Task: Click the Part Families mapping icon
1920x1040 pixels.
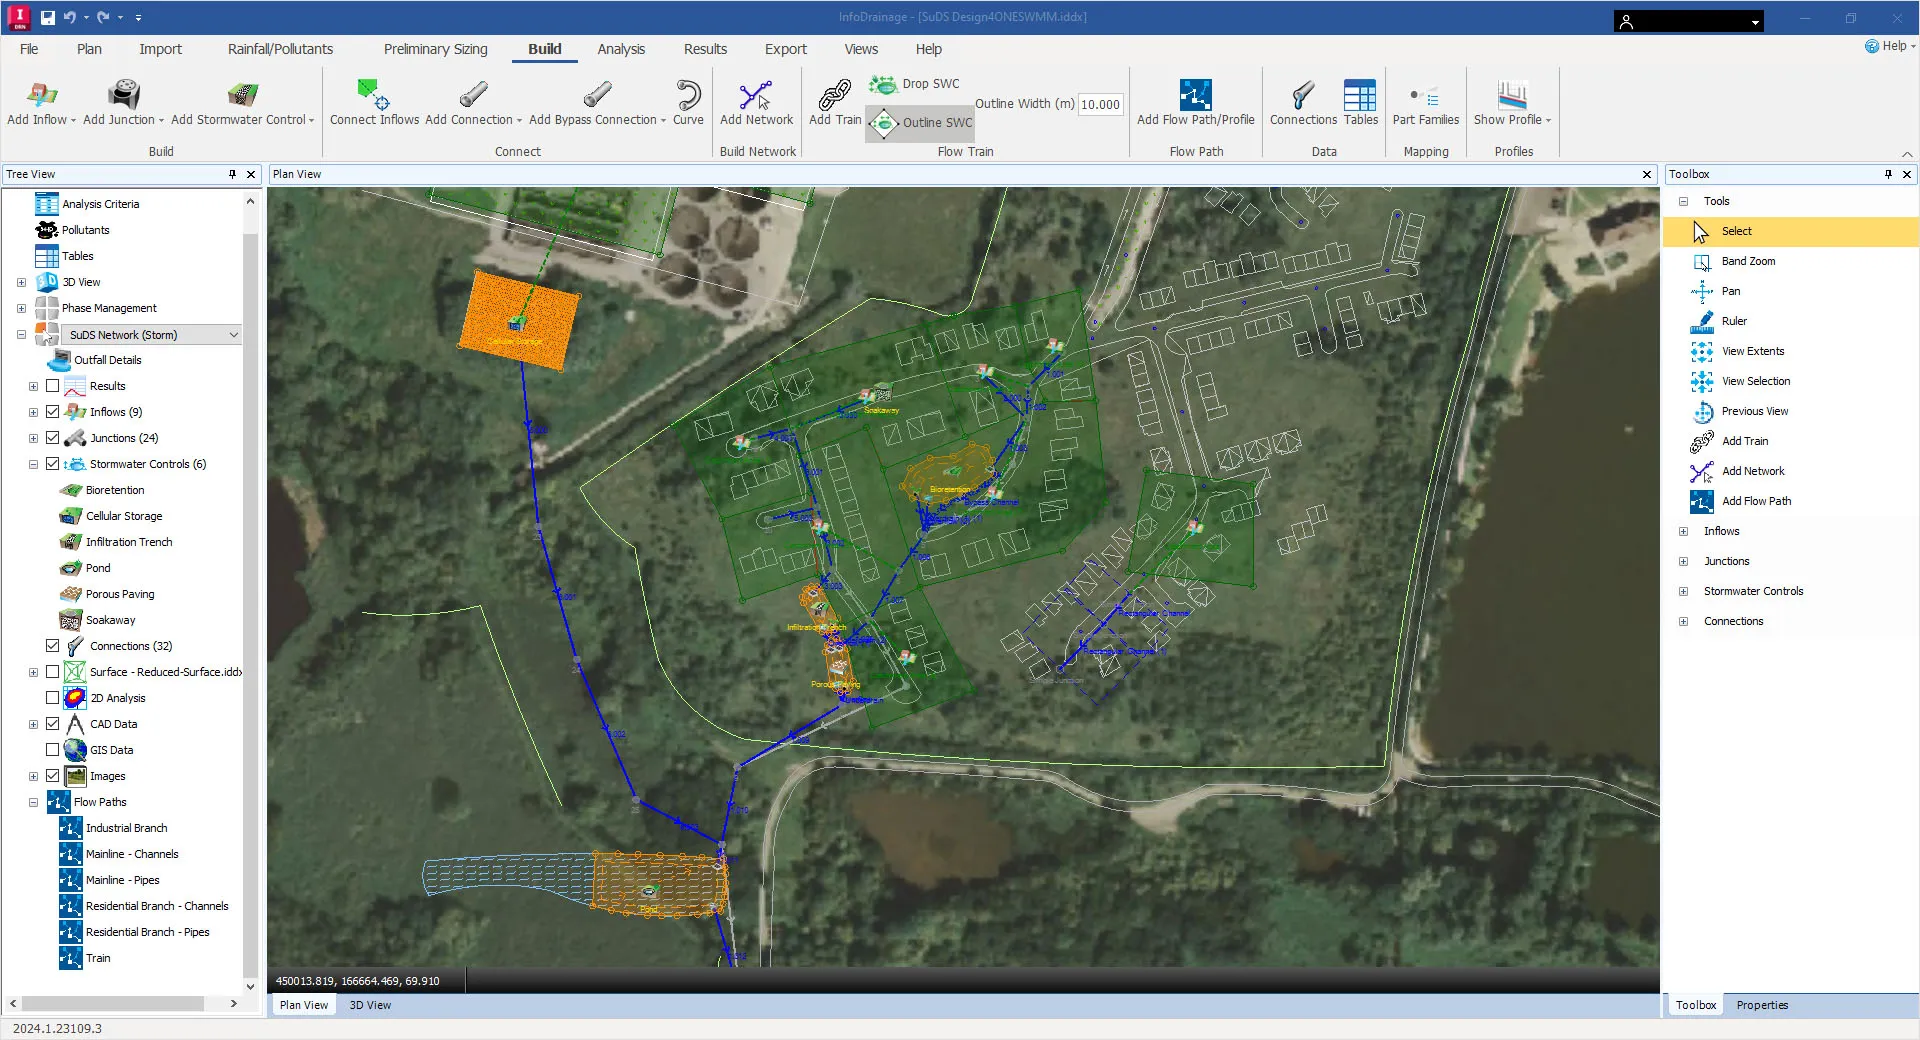Action: [x=1425, y=103]
